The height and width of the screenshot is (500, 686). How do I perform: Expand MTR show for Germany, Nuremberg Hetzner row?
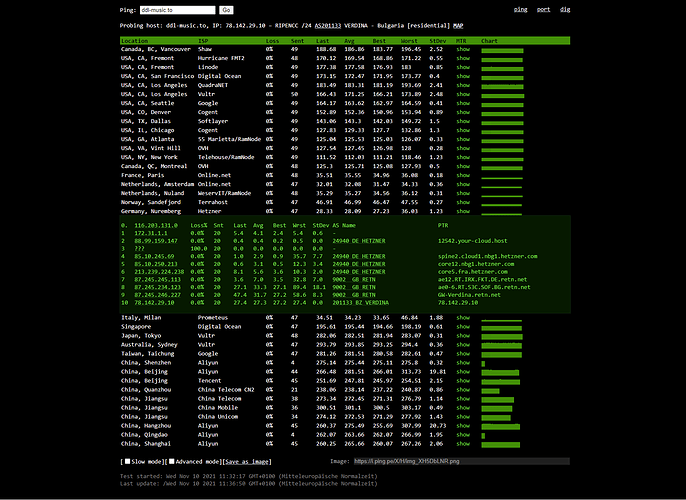(x=463, y=183)
